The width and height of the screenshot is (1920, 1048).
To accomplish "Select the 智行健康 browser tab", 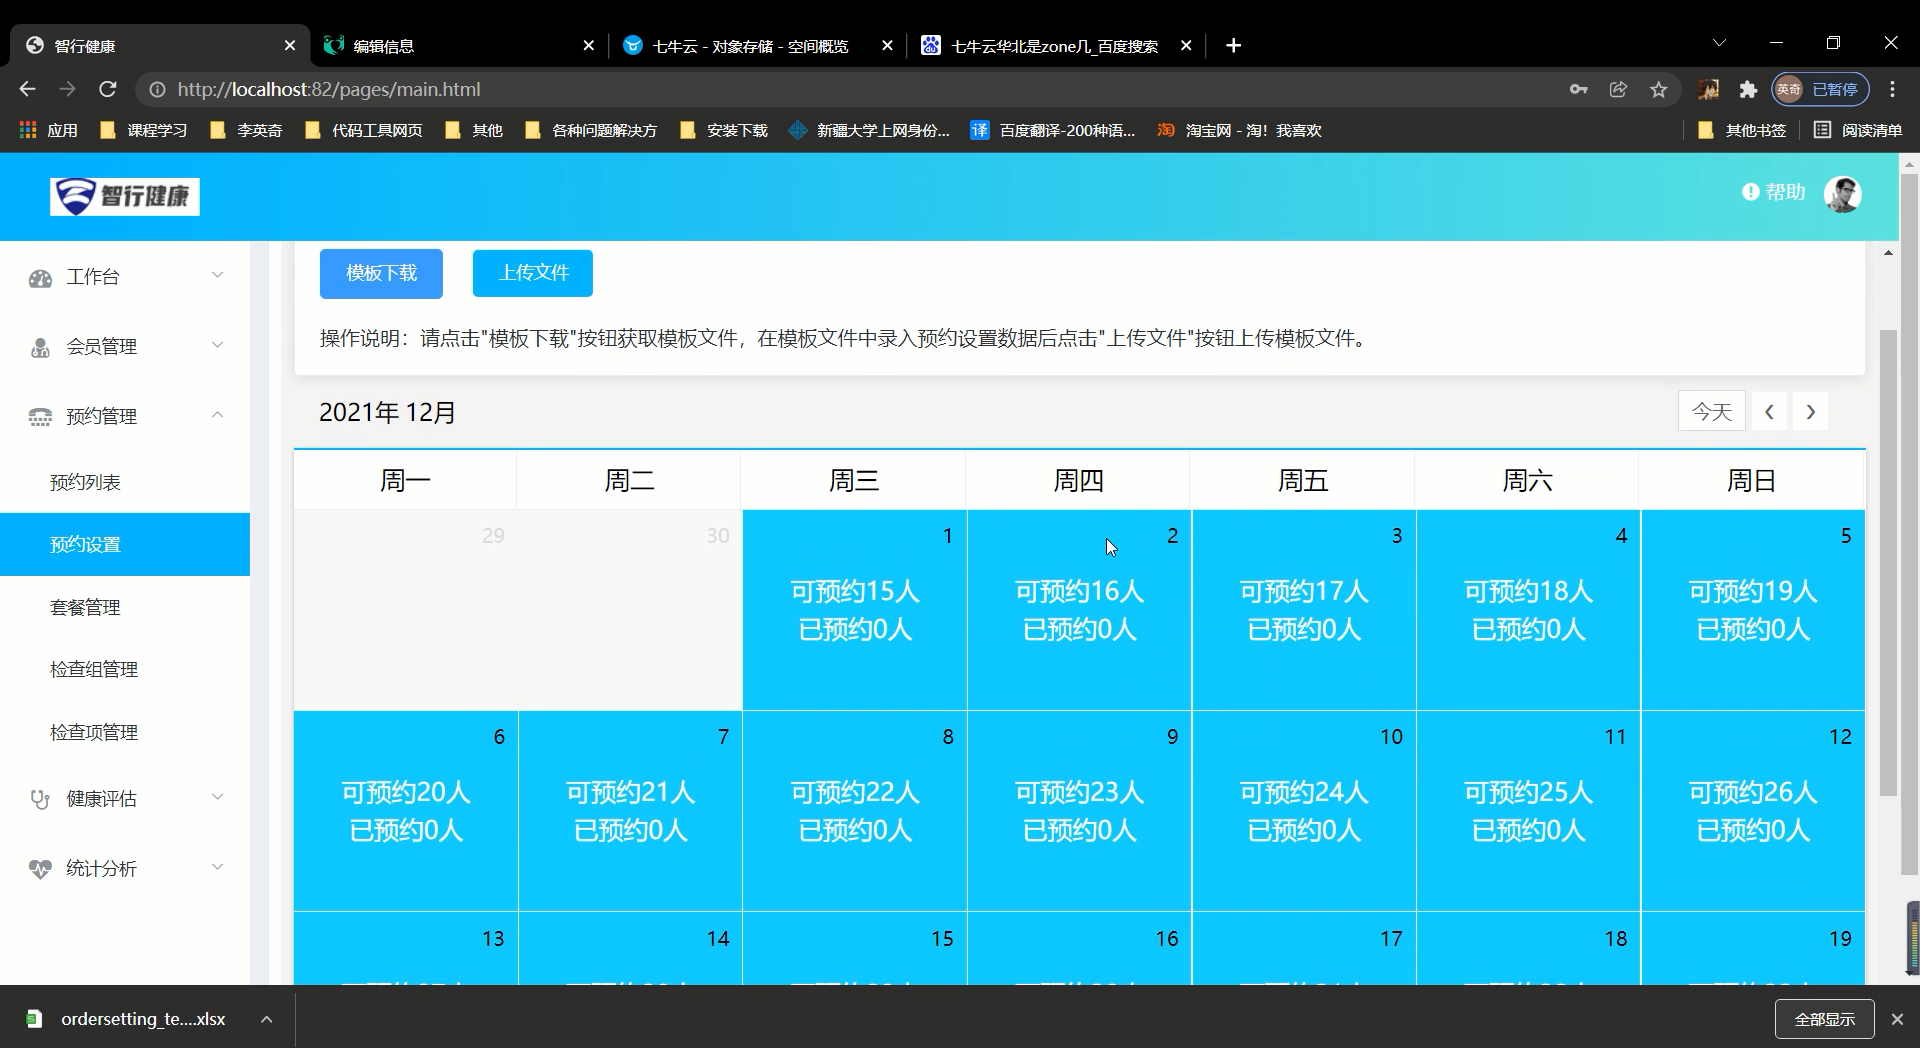I will click(160, 45).
